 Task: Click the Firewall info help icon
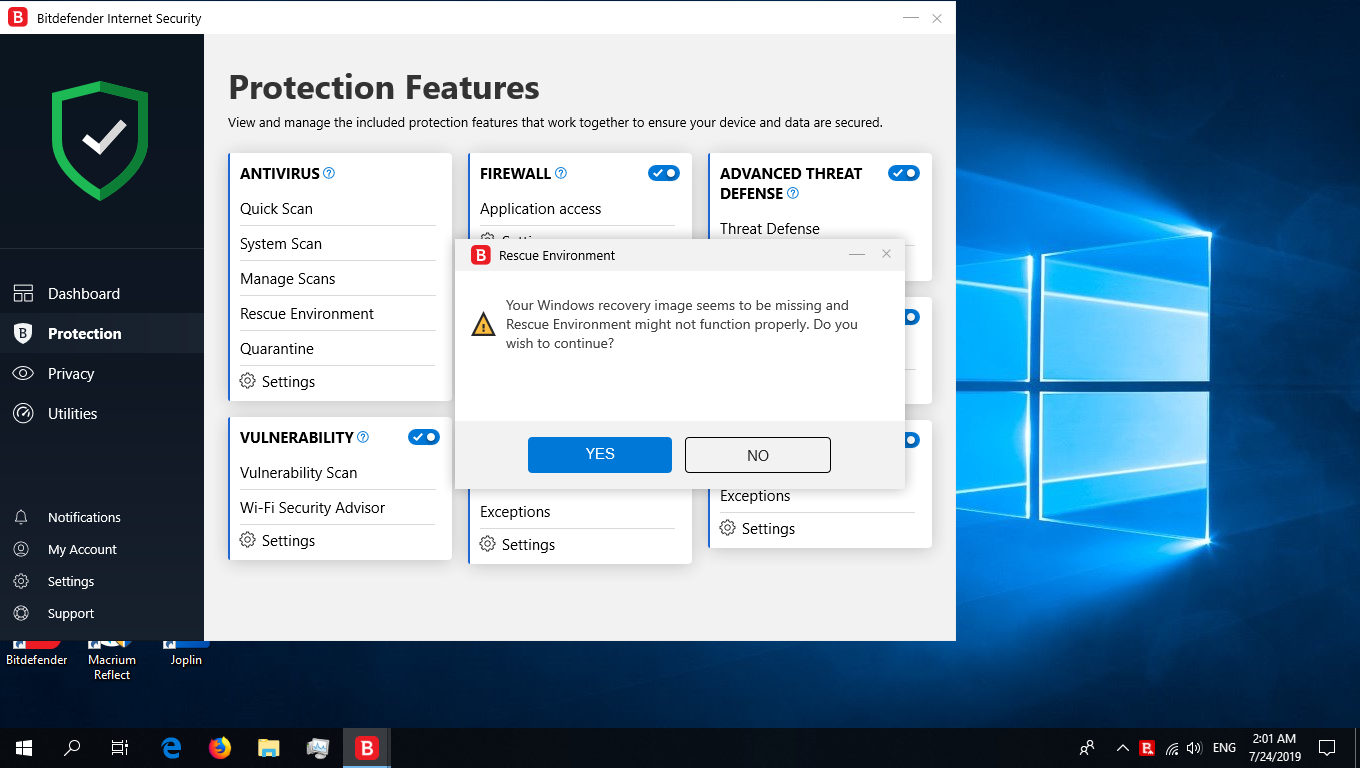pyautogui.click(x=561, y=173)
